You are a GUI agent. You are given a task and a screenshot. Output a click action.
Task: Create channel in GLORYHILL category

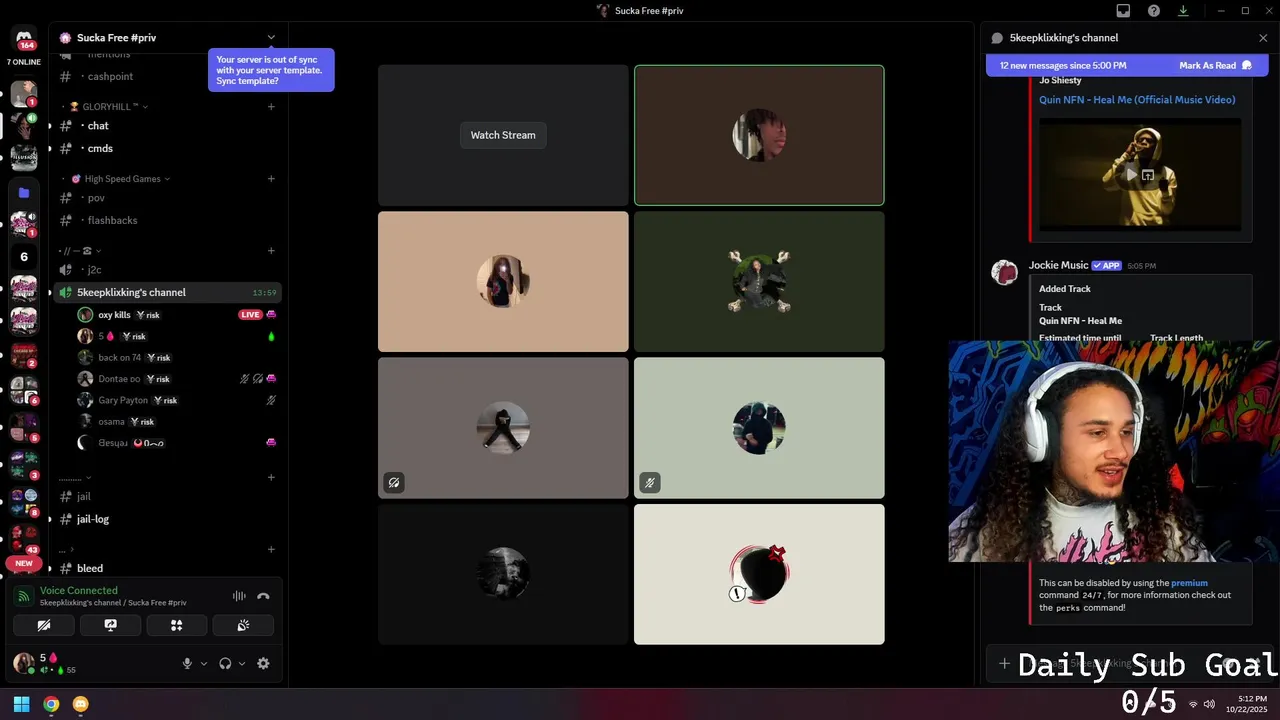pyautogui.click(x=271, y=107)
